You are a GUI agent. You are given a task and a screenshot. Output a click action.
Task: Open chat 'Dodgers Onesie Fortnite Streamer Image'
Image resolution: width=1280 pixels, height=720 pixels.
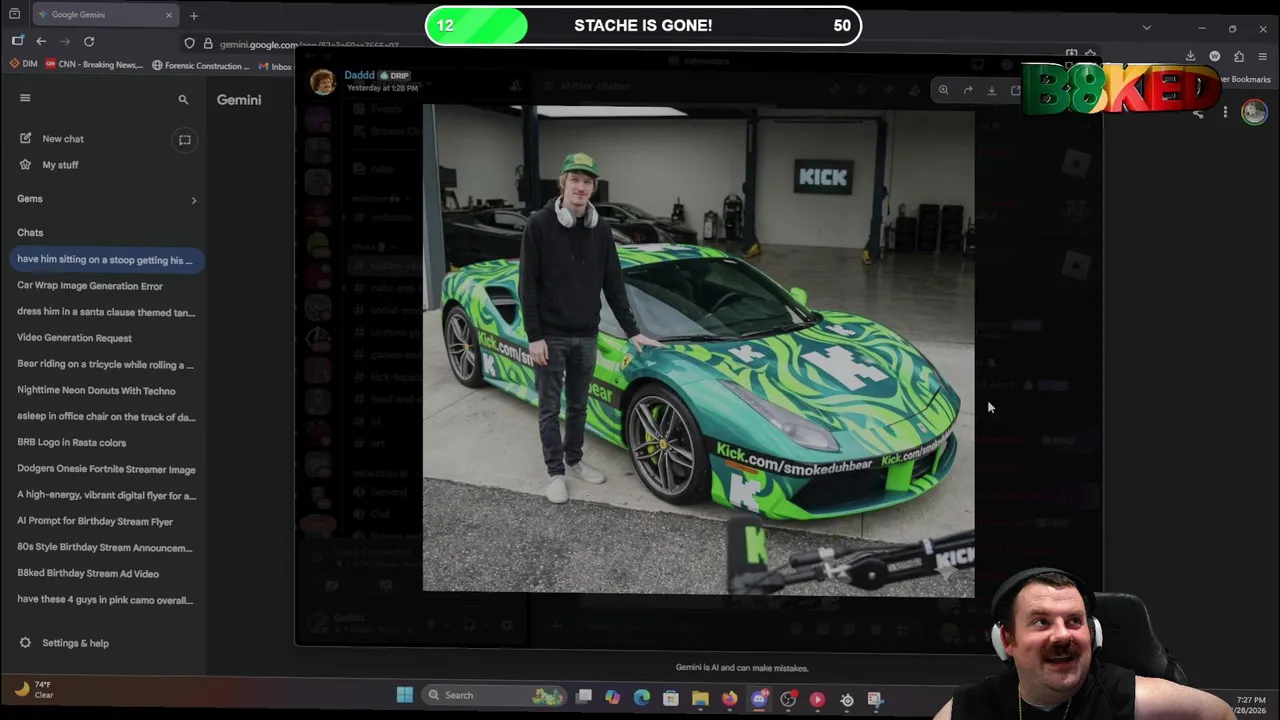click(x=107, y=469)
